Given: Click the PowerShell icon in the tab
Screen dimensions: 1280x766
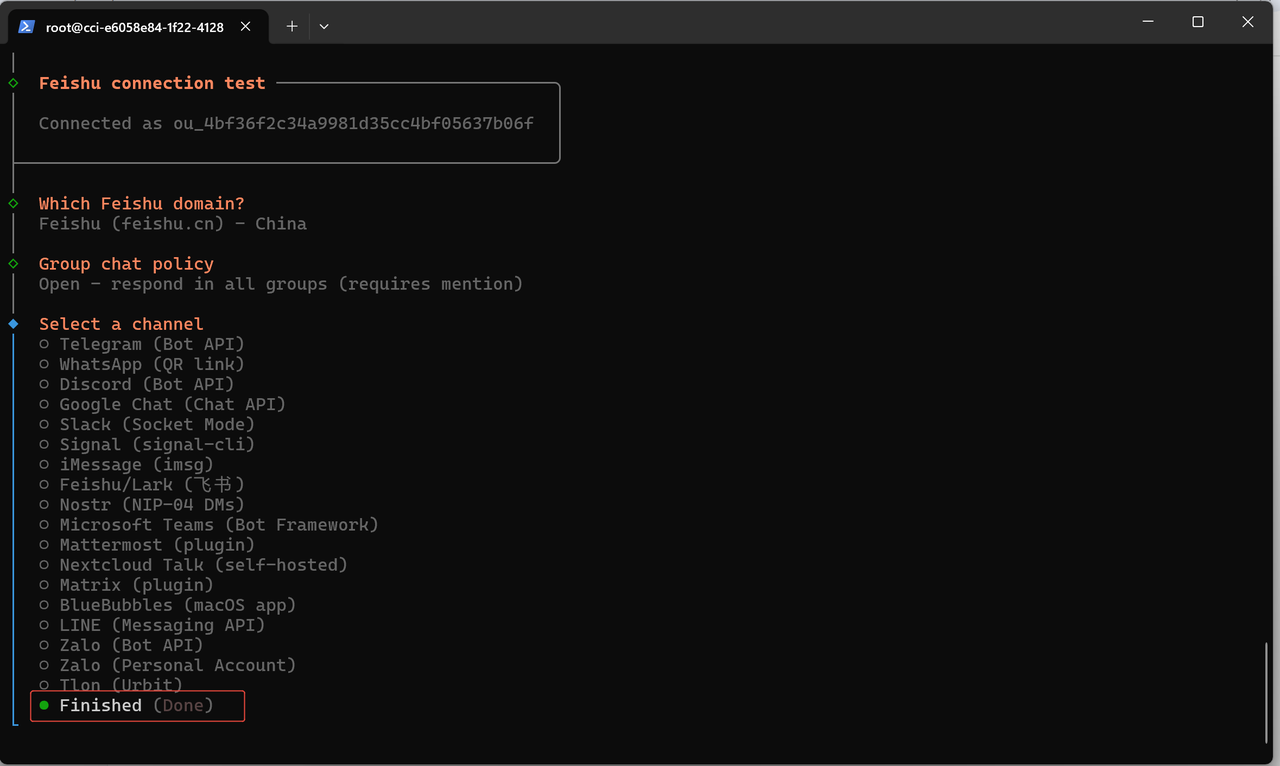Looking at the screenshot, I should pos(27,27).
